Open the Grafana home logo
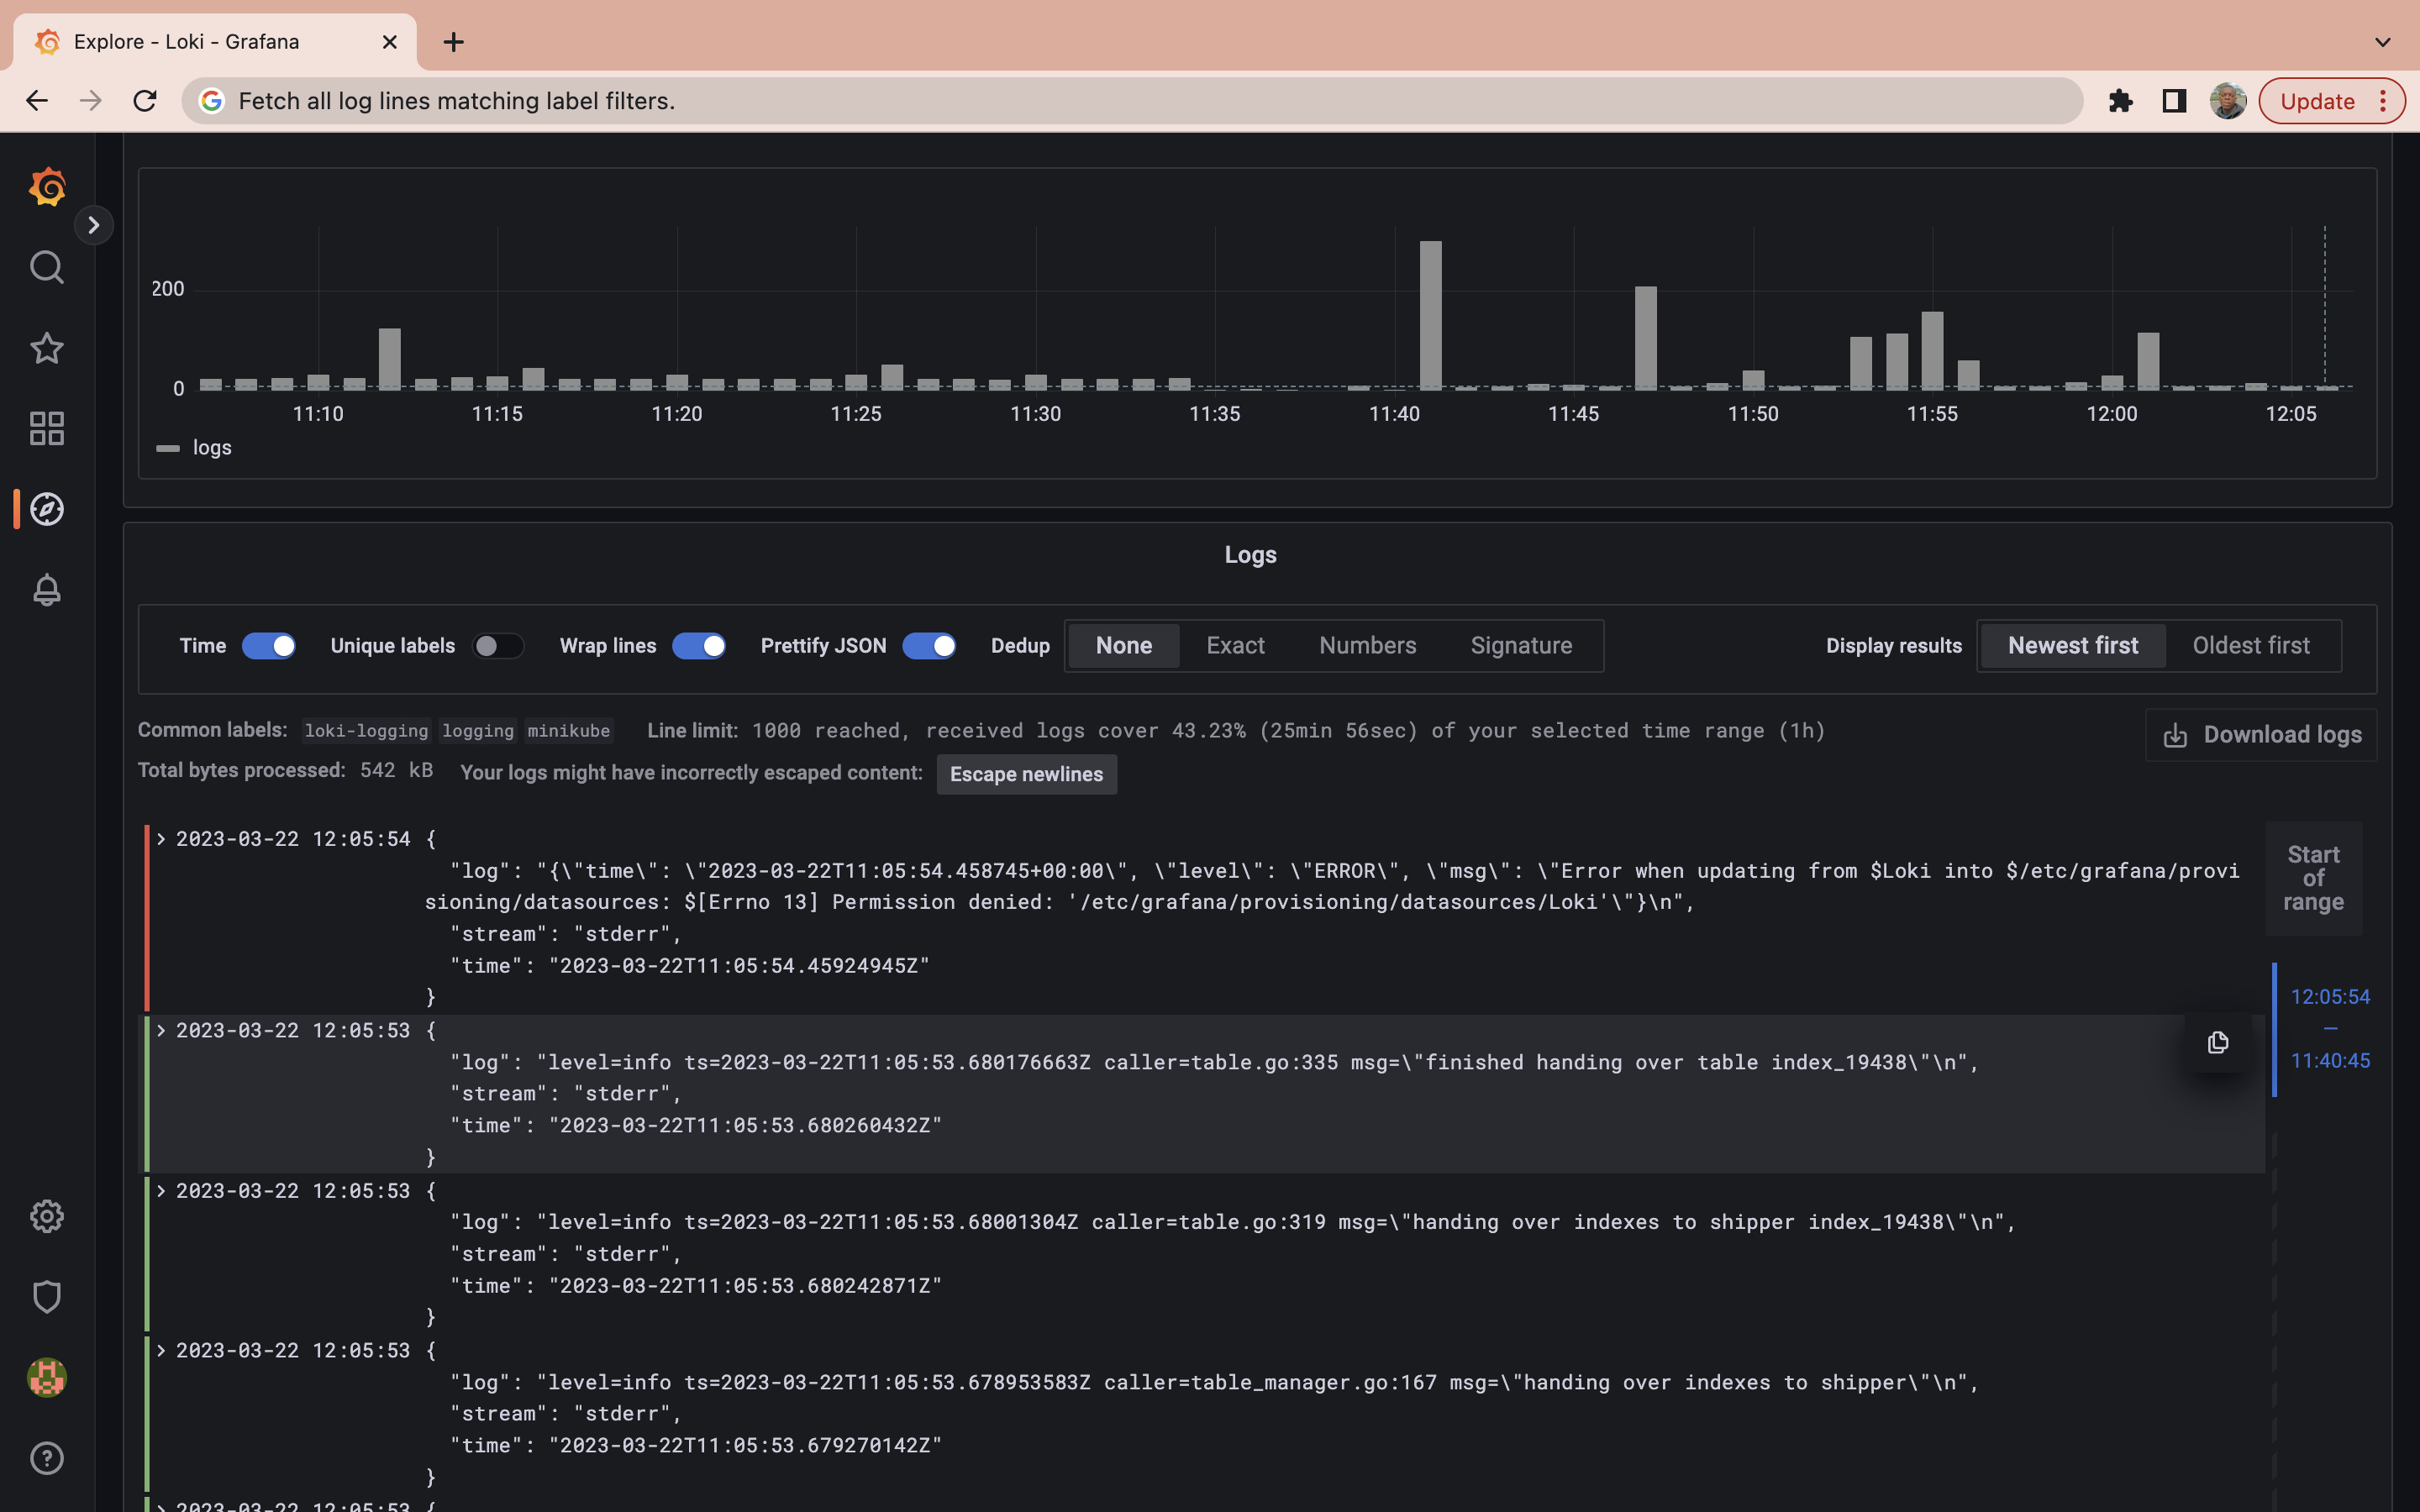Viewport: 2420px width, 1512px height. tap(47, 187)
